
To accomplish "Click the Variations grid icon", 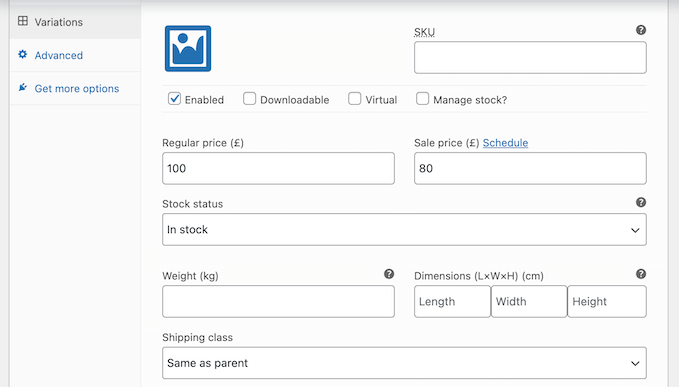I will pos(23,21).
